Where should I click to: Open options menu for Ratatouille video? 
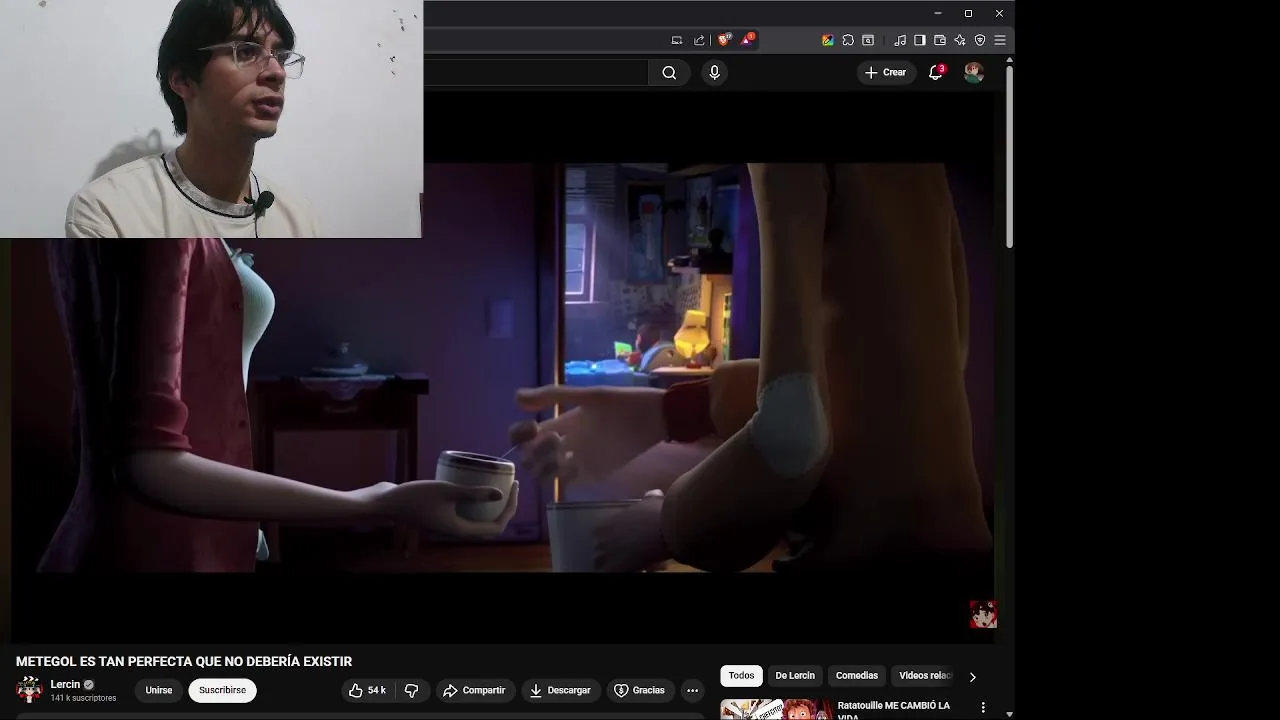pyautogui.click(x=983, y=707)
